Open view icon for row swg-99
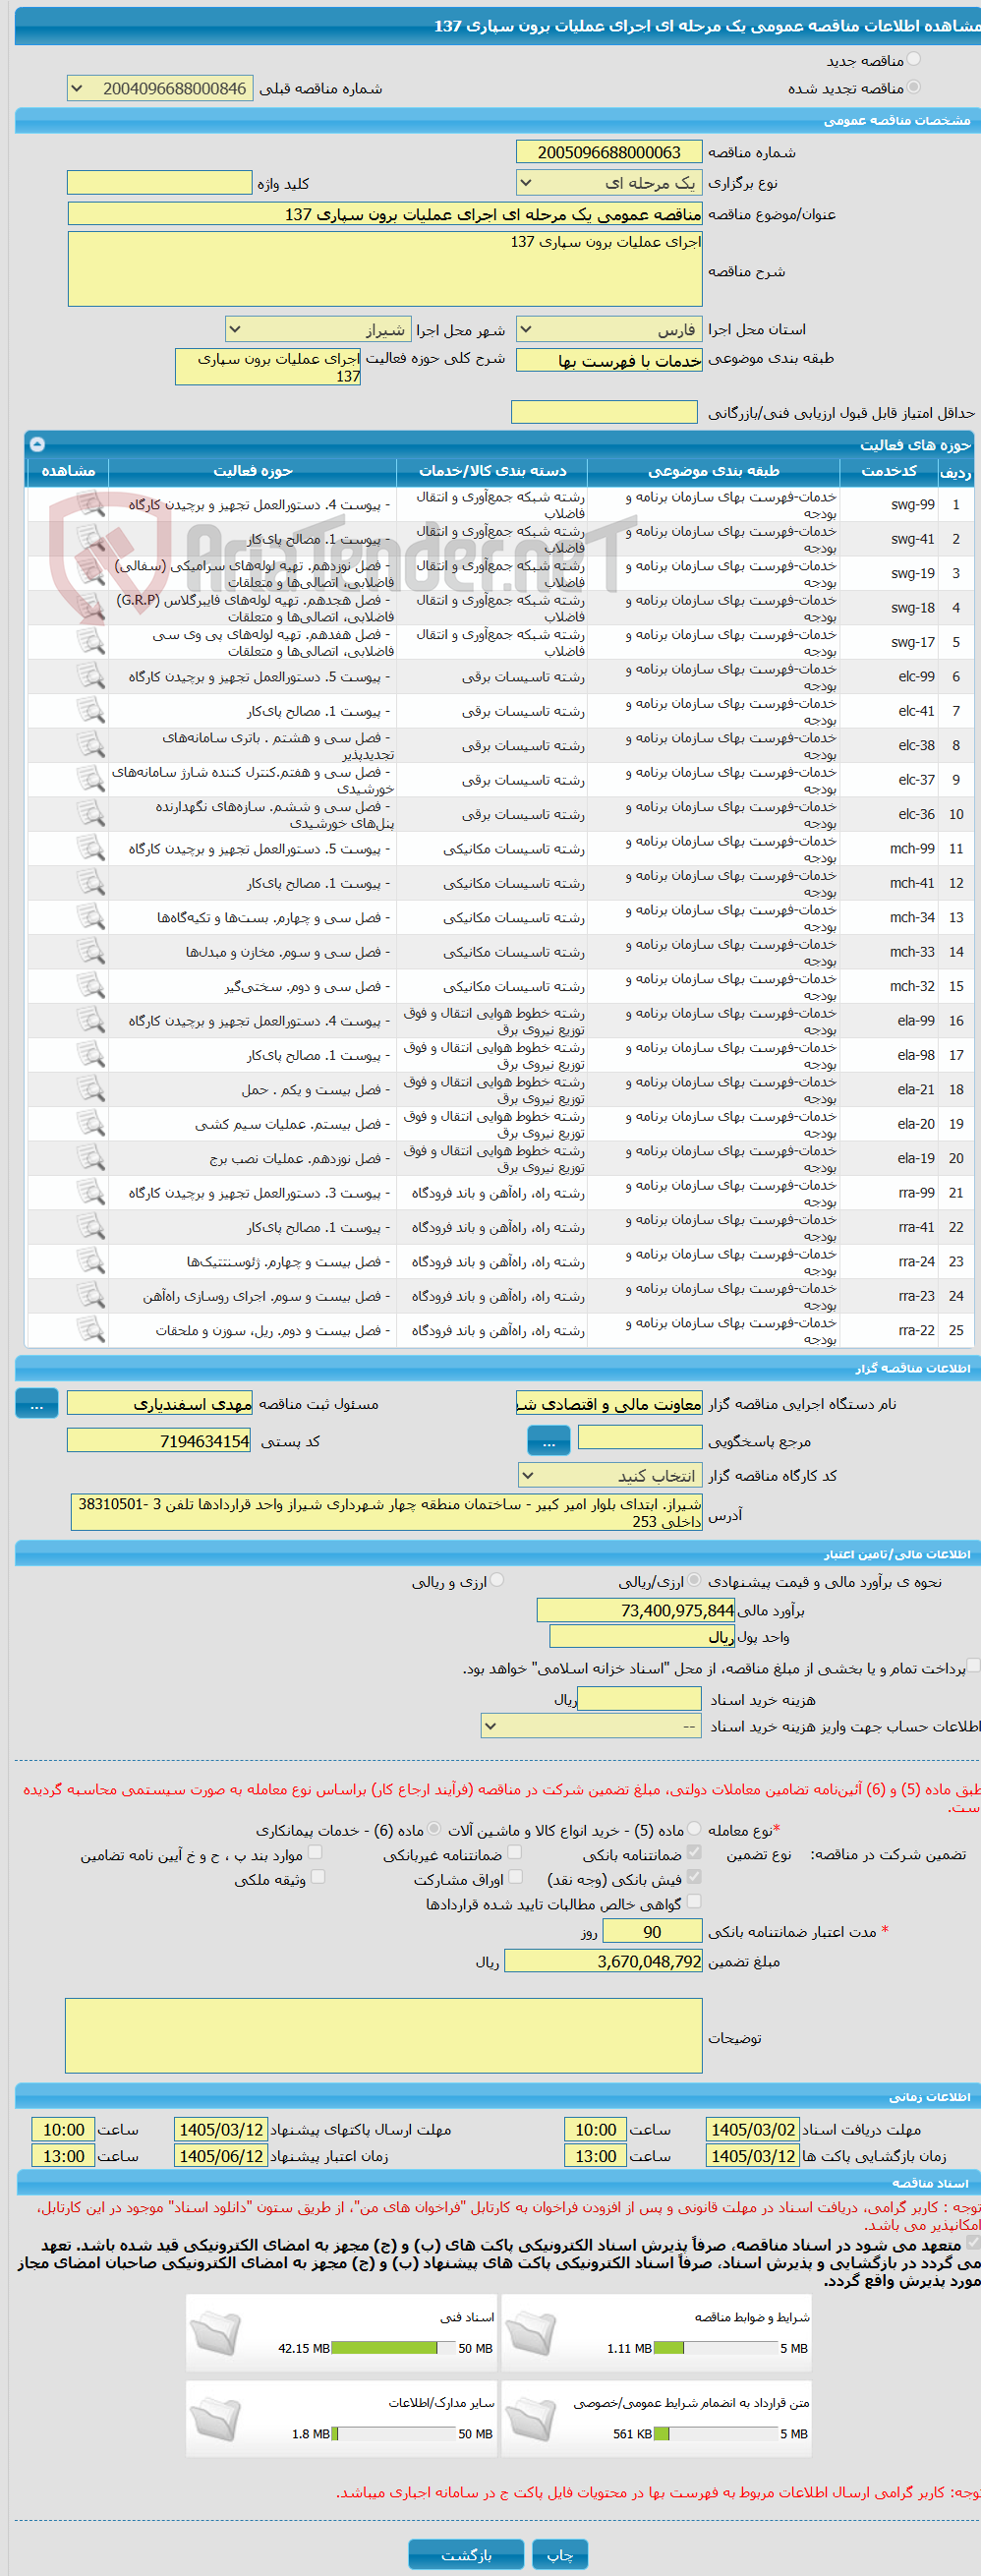Viewport: 981px width, 2576px height. (91, 504)
